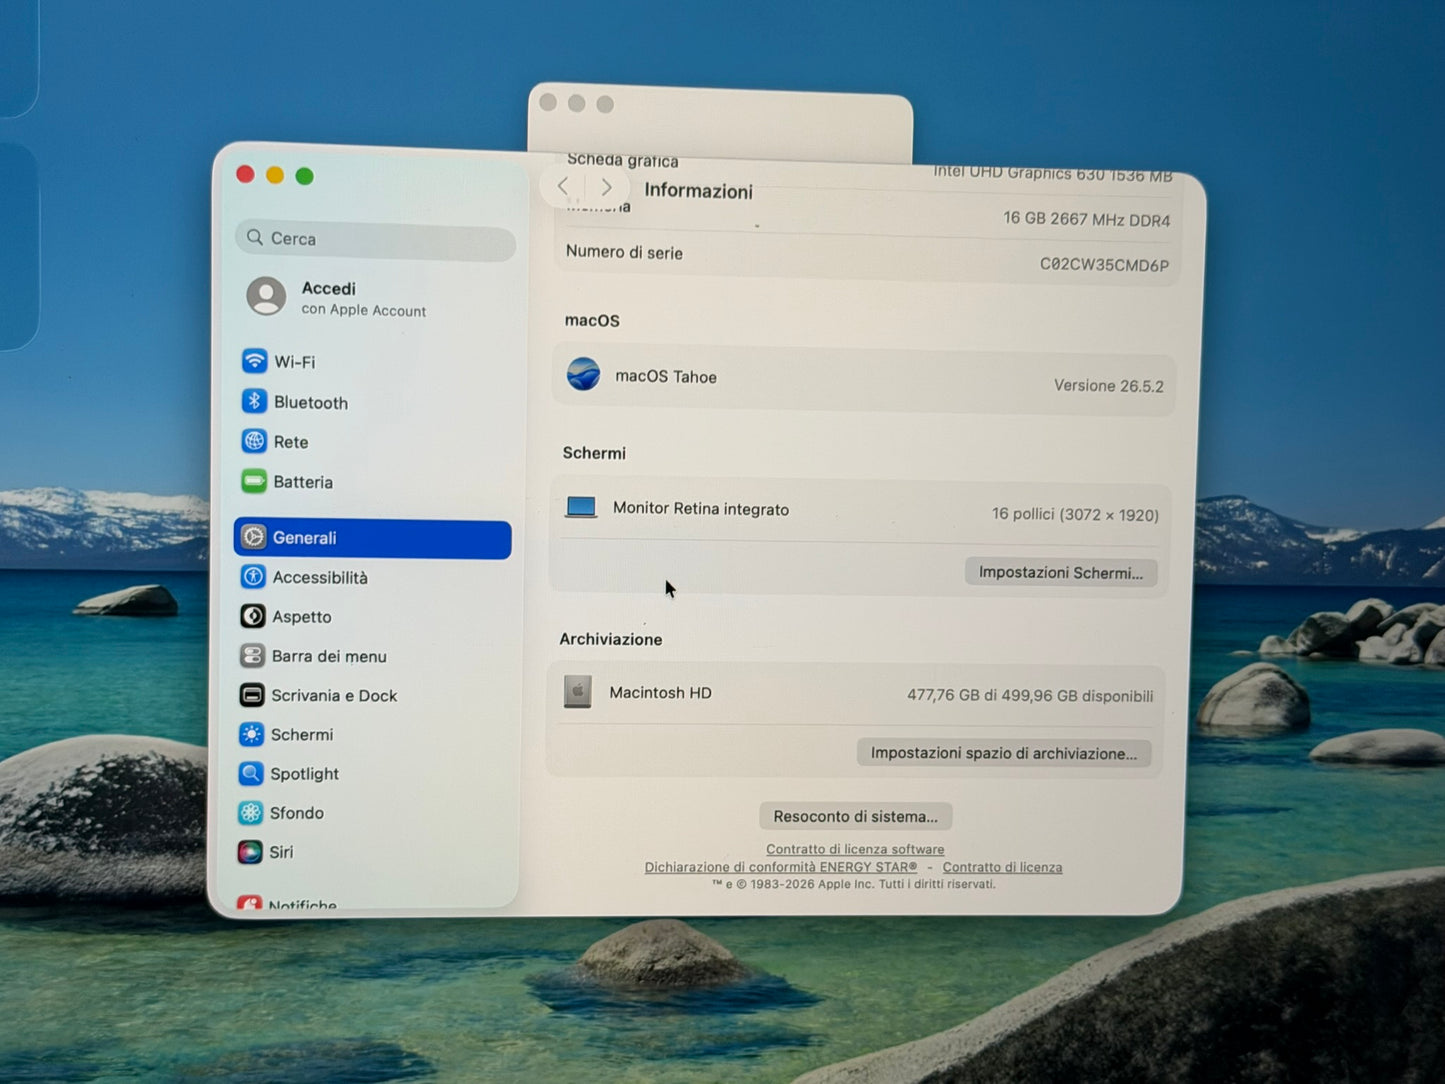Open Impostazioni spazio di archiviazione
This screenshot has width=1445, height=1084.
(x=1004, y=753)
